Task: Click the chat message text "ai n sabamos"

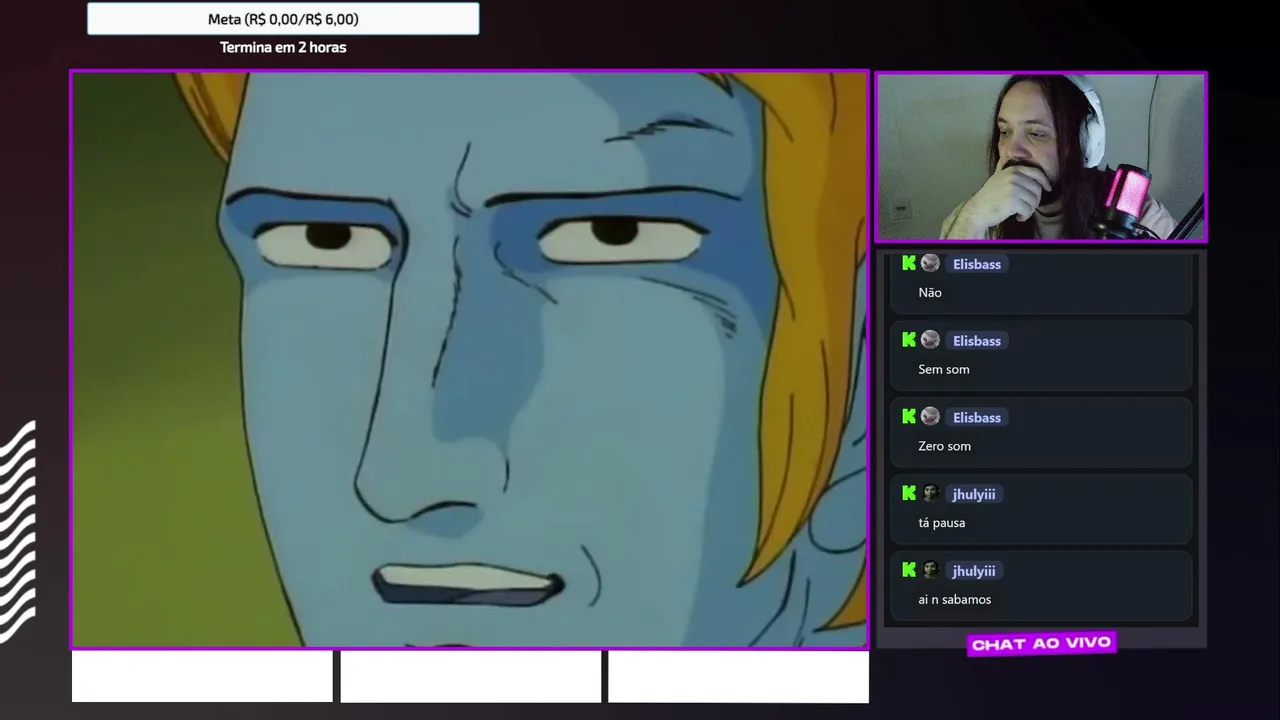Action: click(x=955, y=599)
